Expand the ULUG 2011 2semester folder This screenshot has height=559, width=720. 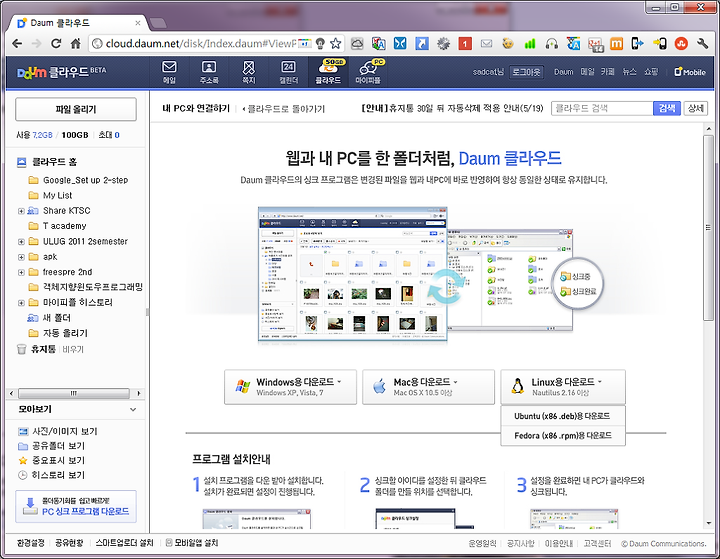pyautogui.click(x=21, y=242)
